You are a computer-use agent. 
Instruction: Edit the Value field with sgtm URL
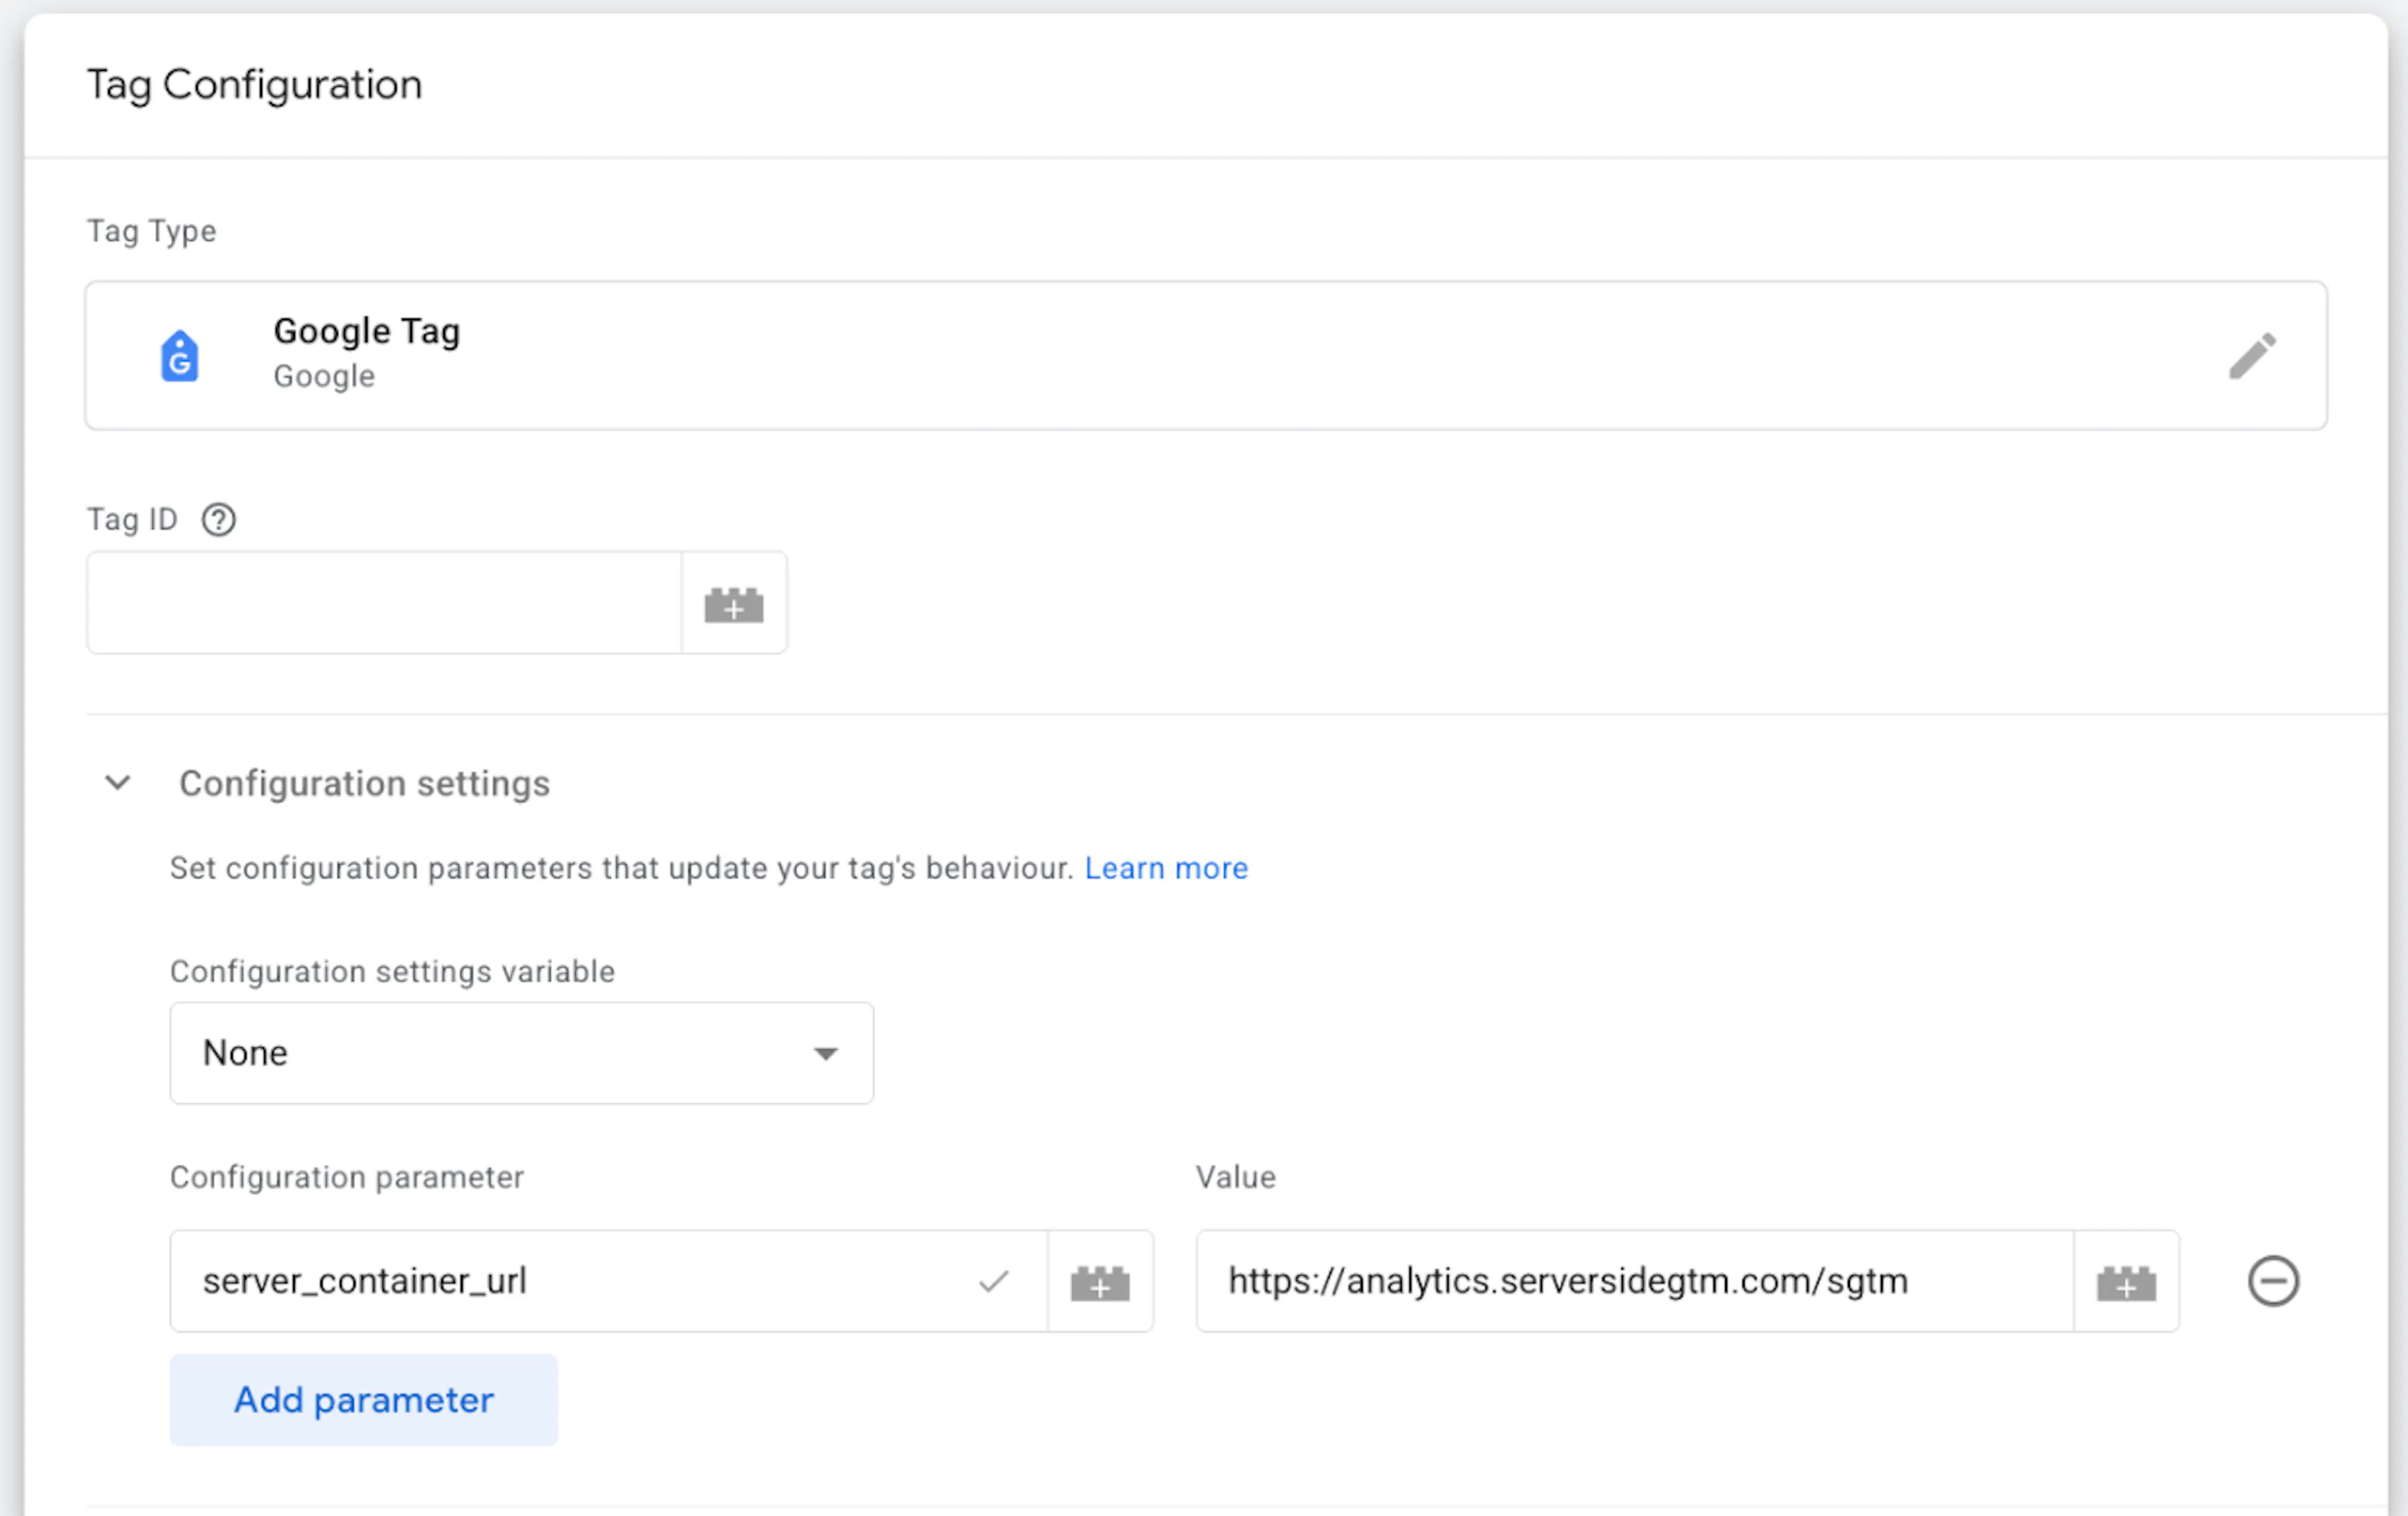pyautogui.click(x=1635, y=1281)
